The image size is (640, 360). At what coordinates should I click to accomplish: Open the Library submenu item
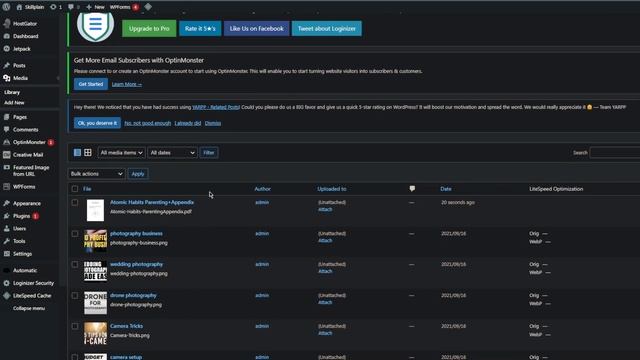12,92
